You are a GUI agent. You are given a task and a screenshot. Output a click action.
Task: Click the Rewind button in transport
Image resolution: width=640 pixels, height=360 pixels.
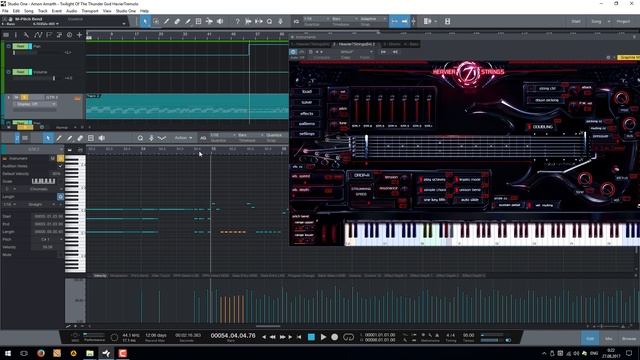tap(273, 337)
